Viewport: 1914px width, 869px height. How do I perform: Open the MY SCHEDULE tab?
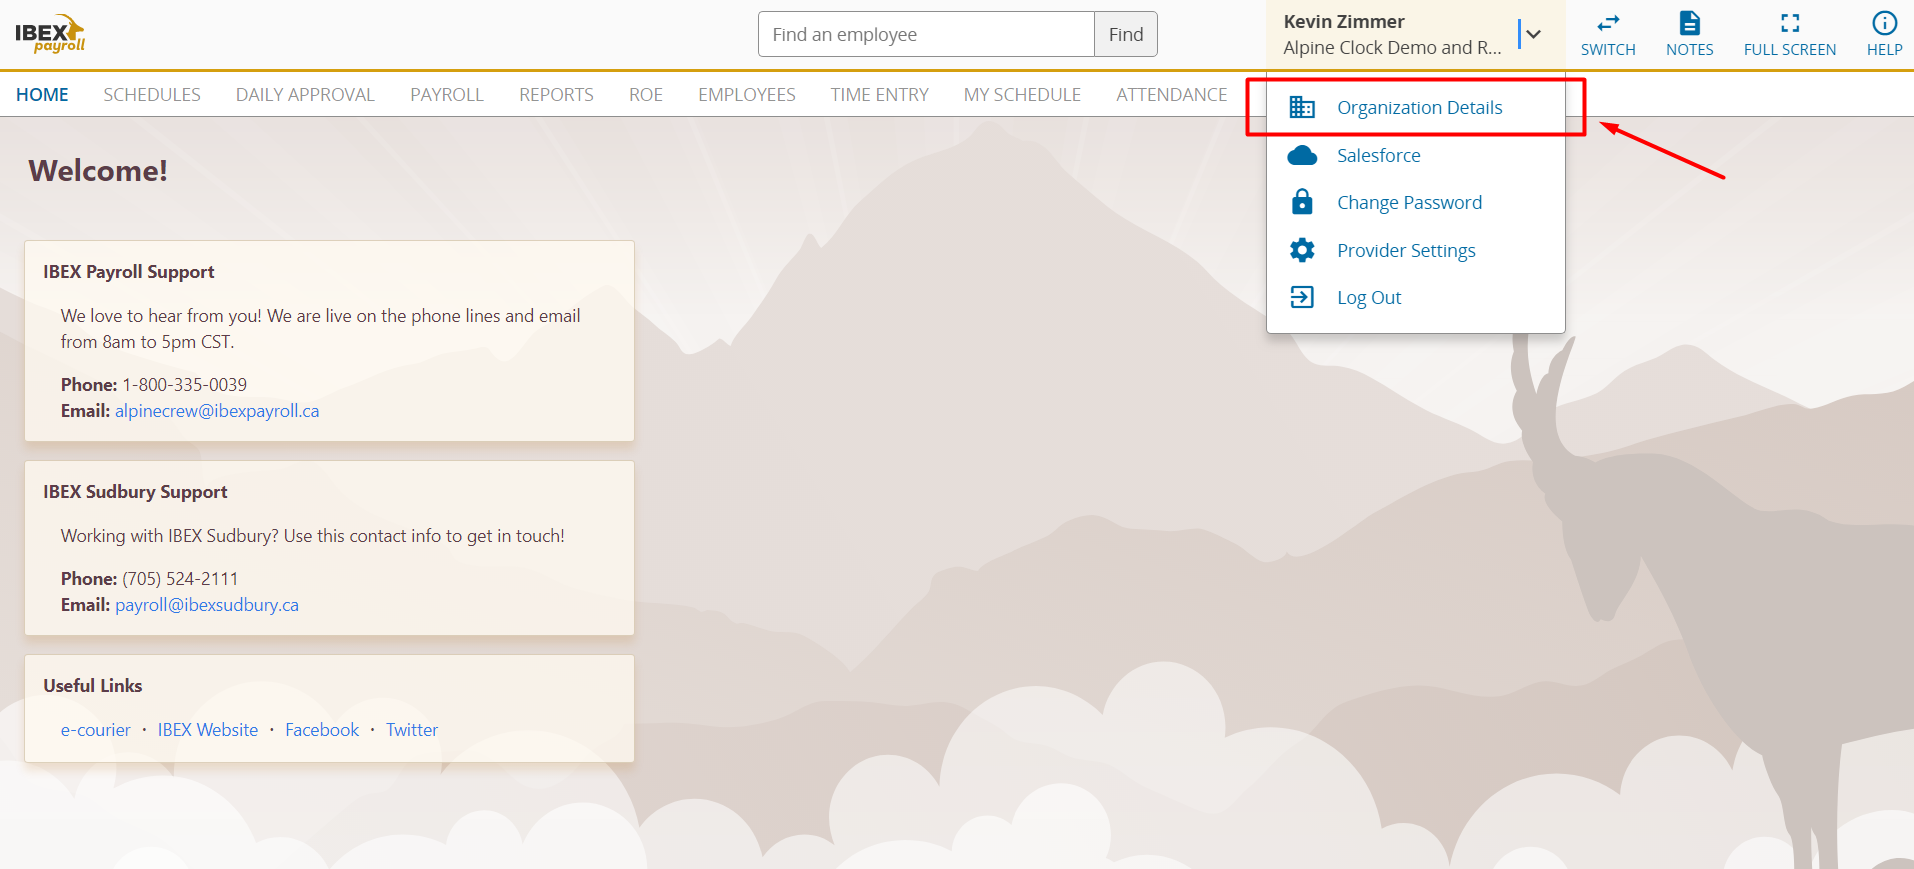click(1022, 95)
